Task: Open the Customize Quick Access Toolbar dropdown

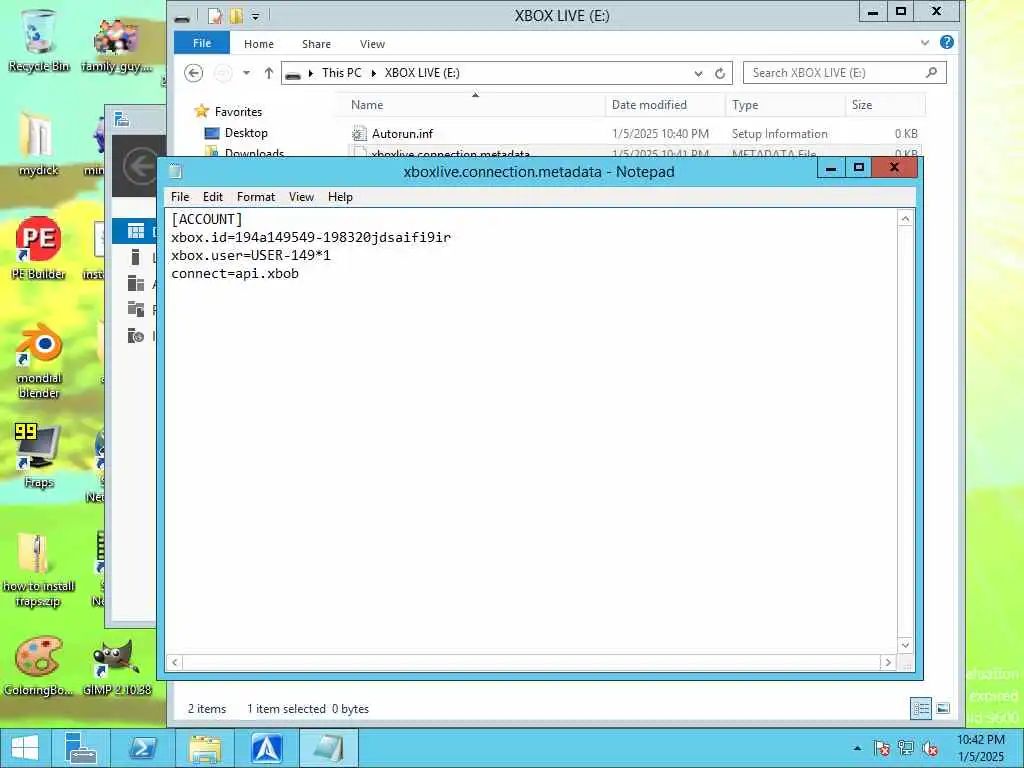Action: (x=255, y=16)
